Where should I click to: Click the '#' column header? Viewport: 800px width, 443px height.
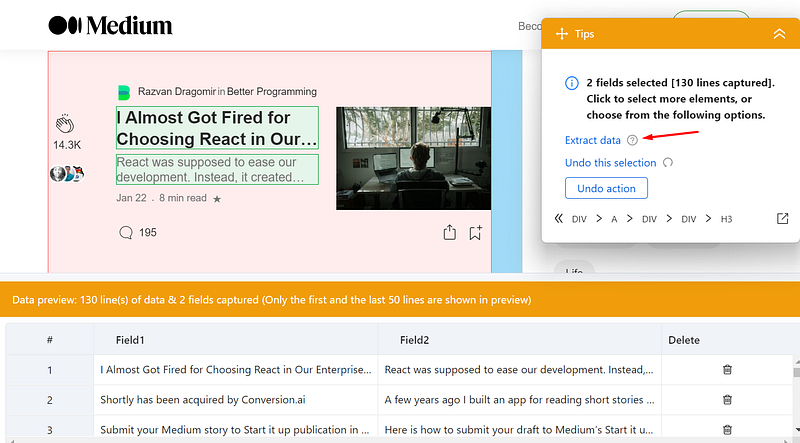49,340
